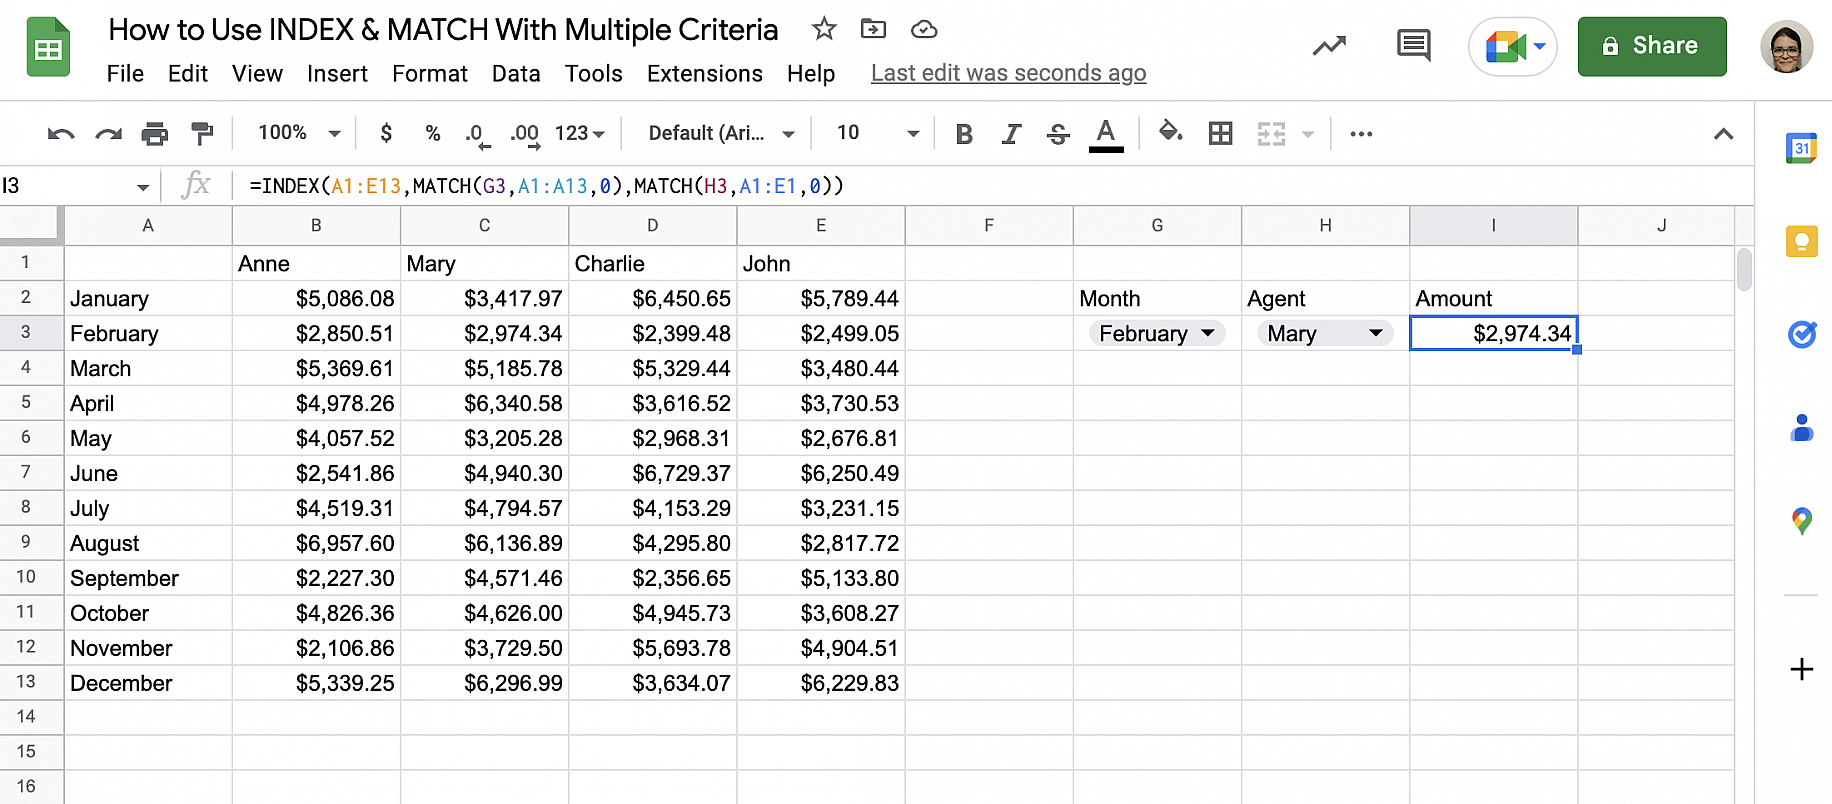The image size is (1832, 804).
Task: Open comment history
Action: [1413, 46]
